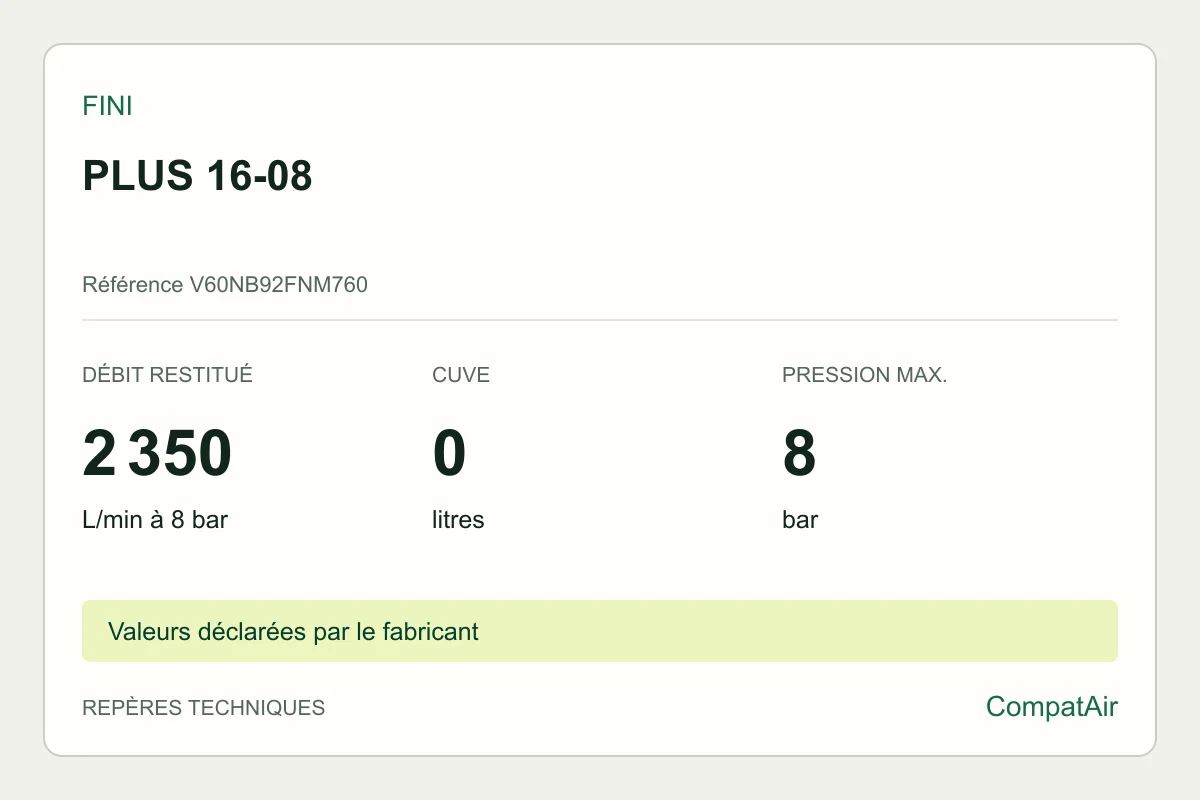This screenshot has height=800, width=1200.
Task: Click the DÉBIT RESTITUÉ heading
Action: (x=167, y=375)
